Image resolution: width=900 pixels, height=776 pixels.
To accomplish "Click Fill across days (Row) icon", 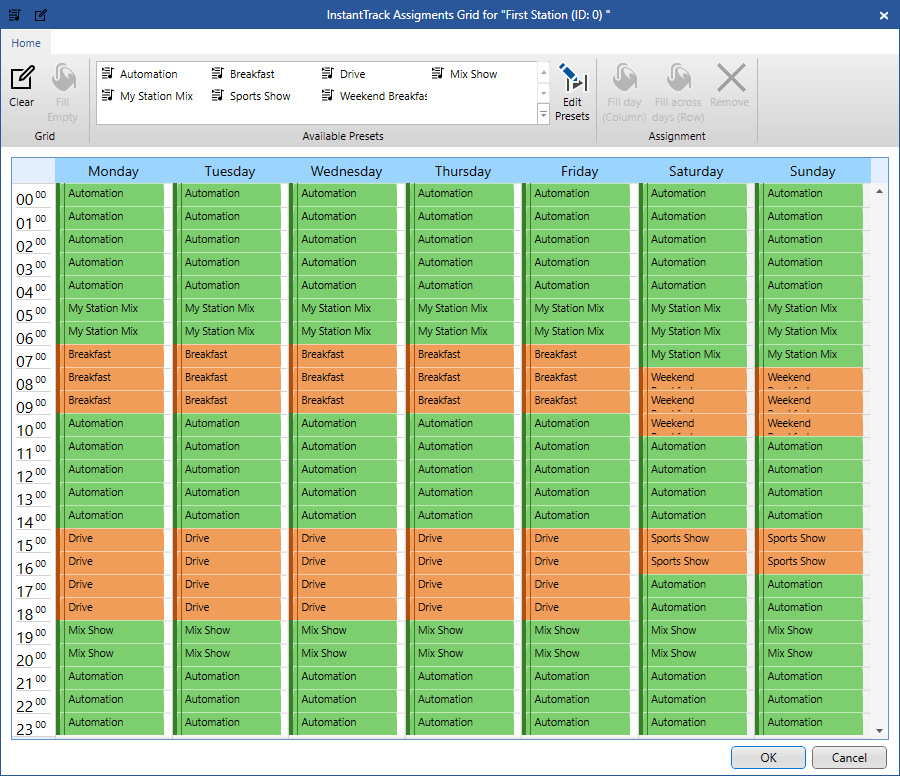I will click(678, 79).
